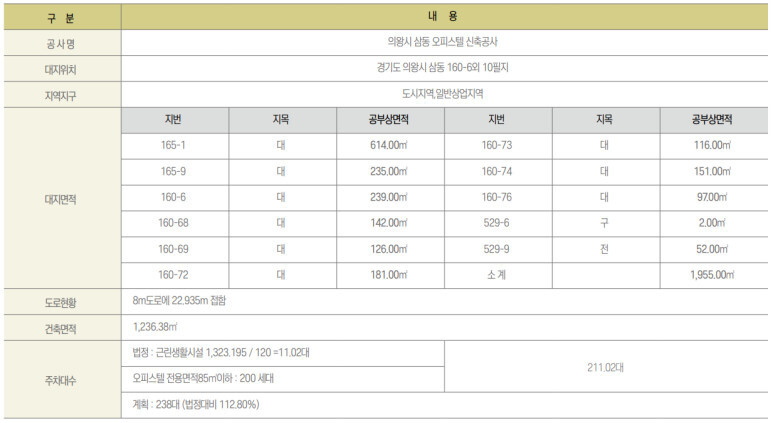
Task: Click the 구 land category cell
Action: pos(606,224)
